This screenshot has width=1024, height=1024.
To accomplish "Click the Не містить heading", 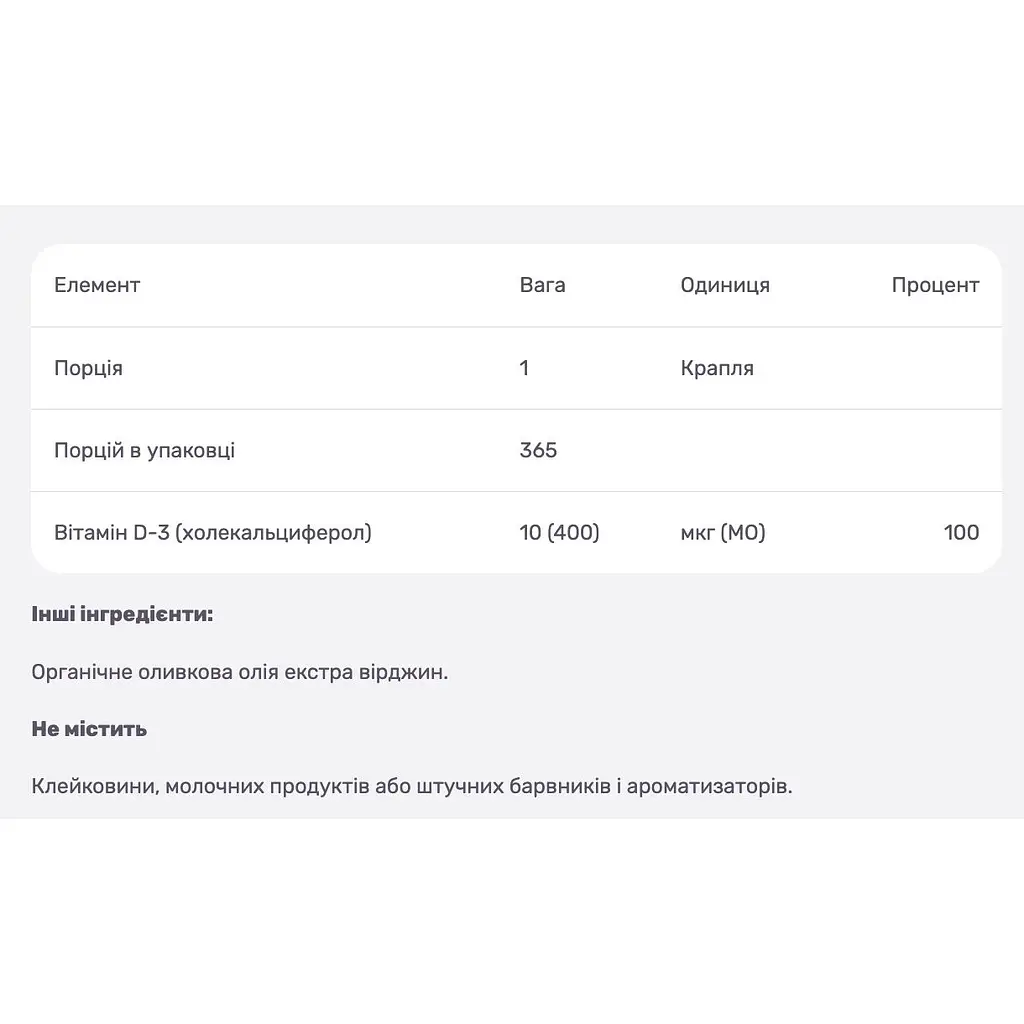I will point(89,729).
